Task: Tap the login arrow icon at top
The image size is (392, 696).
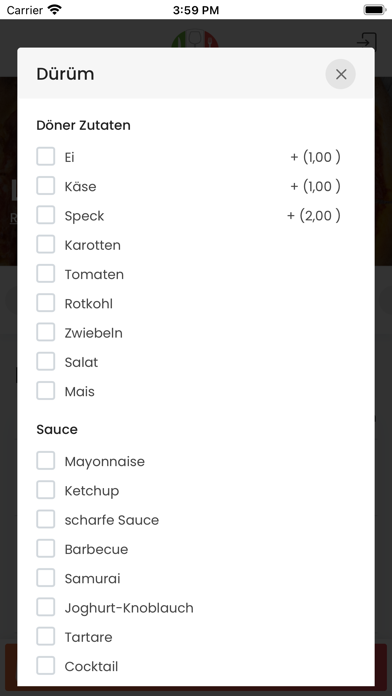Action: click(x=367, y=40)
